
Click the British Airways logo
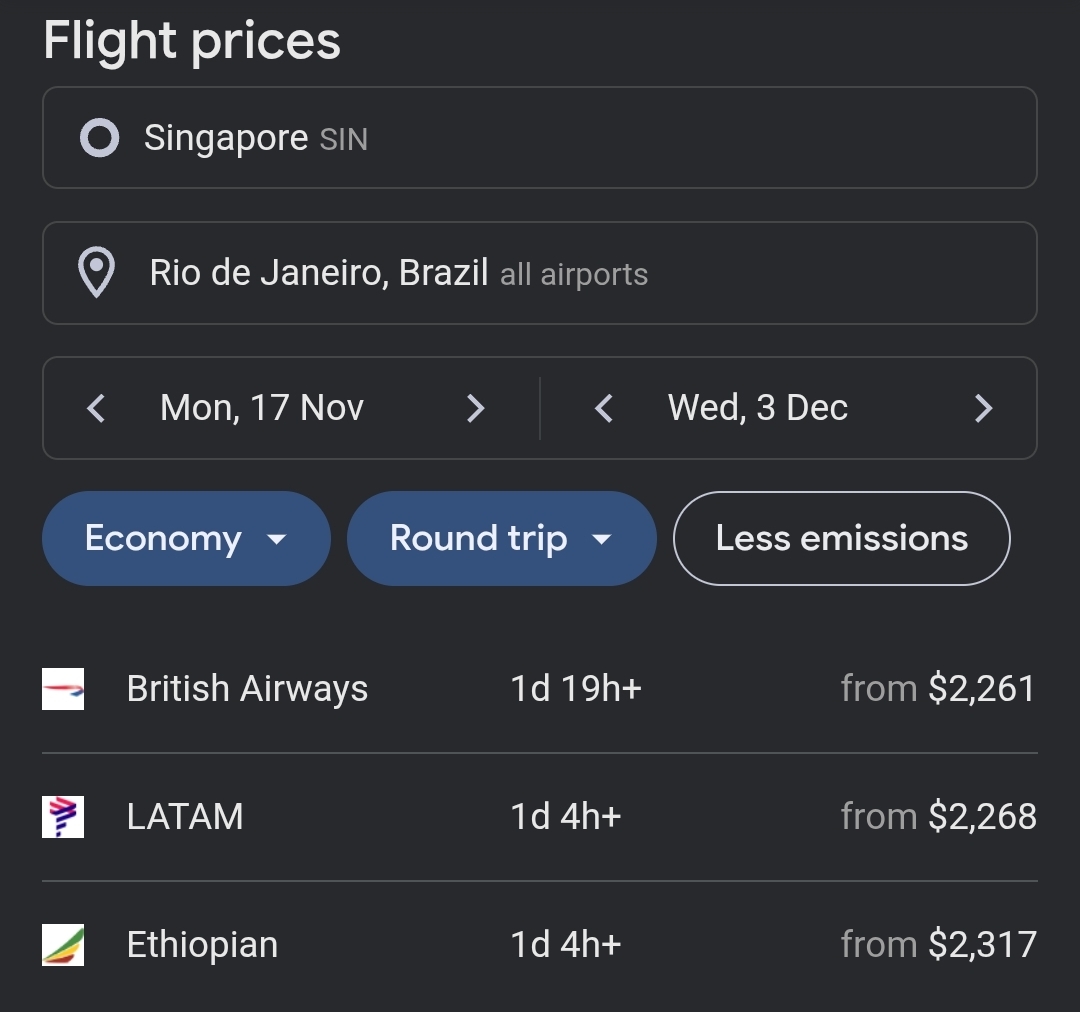(x=63, y=689)
